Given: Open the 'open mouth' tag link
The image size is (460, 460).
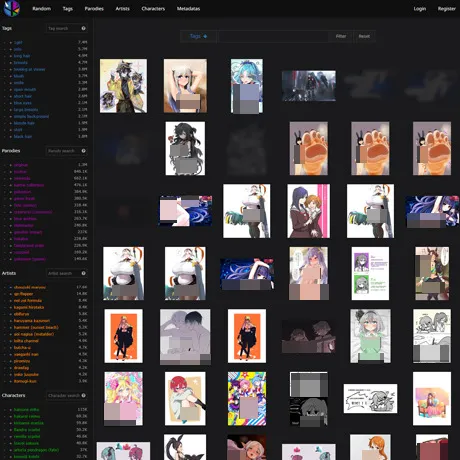Looking at the screenshot, I should [25, 89].
